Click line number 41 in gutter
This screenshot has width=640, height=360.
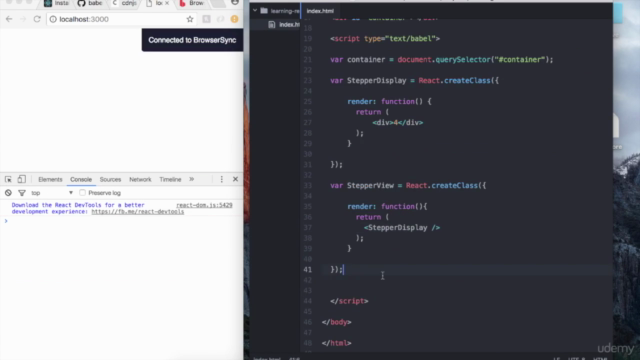tap(307, 269)
